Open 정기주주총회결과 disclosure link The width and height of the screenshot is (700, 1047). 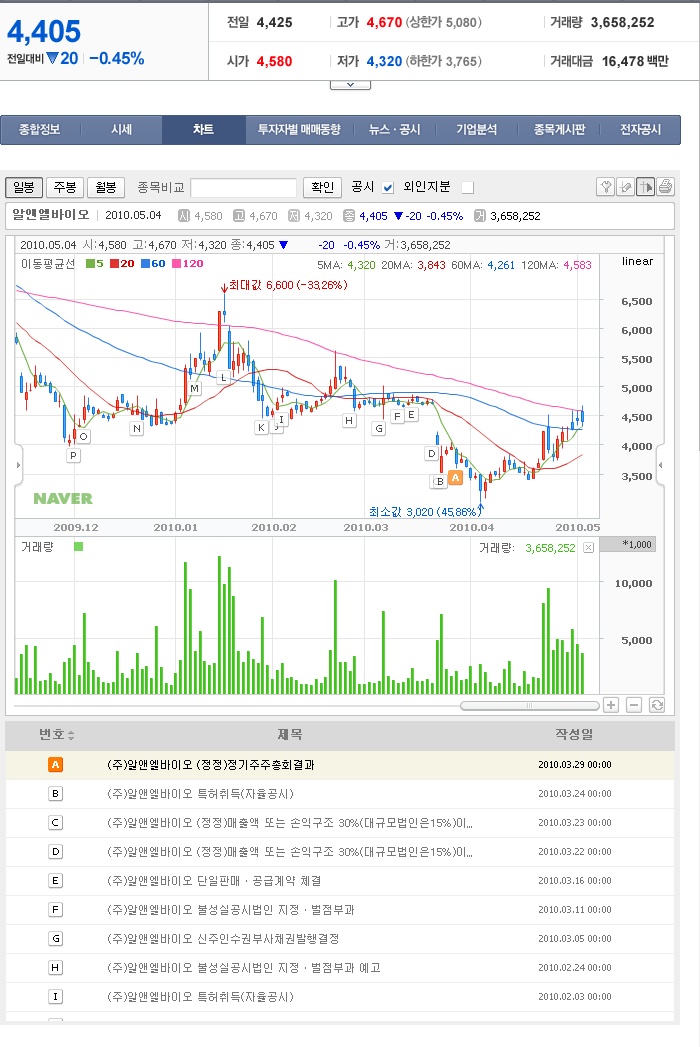tap(210, 765)
